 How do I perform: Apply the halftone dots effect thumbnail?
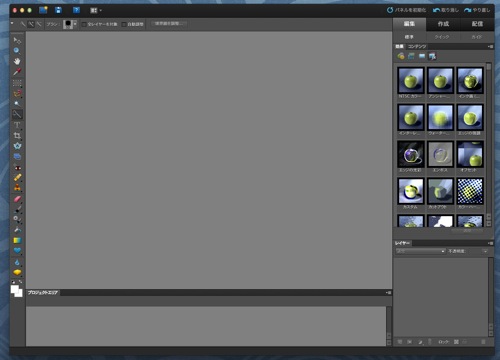[470, 191]
